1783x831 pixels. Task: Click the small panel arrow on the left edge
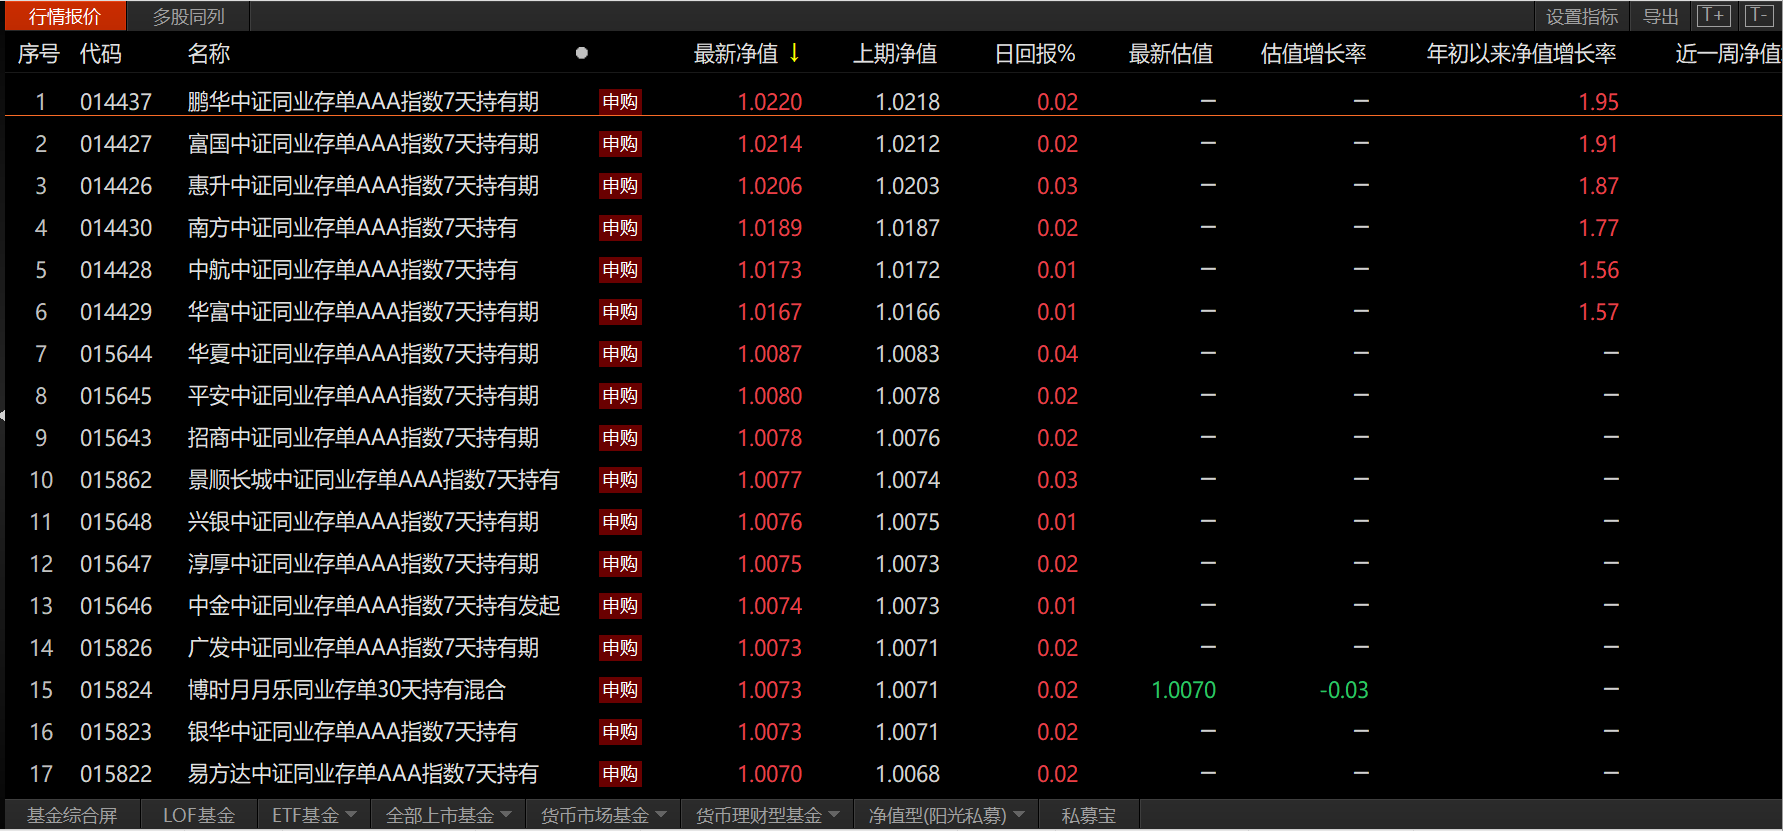(3, 415)
